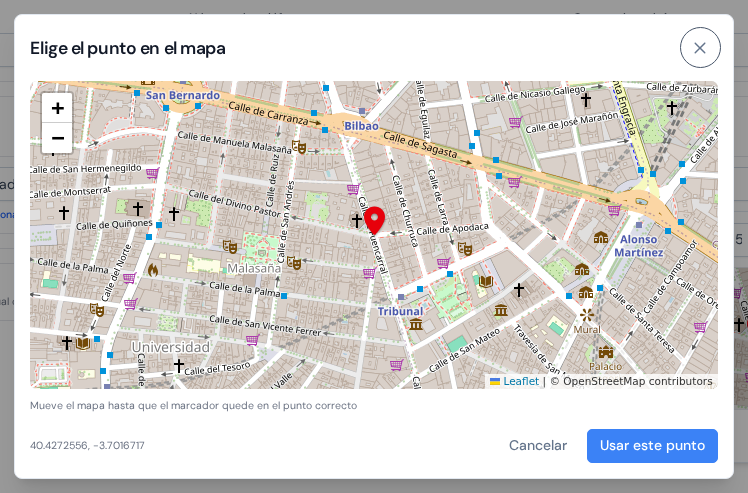
Task: Click gallery icon above Alonso Martínez label
Action: 601,237
